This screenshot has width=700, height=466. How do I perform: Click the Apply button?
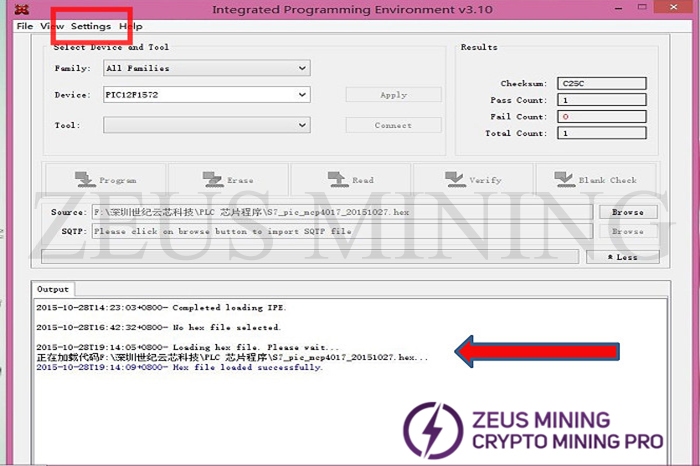point(393,95)
